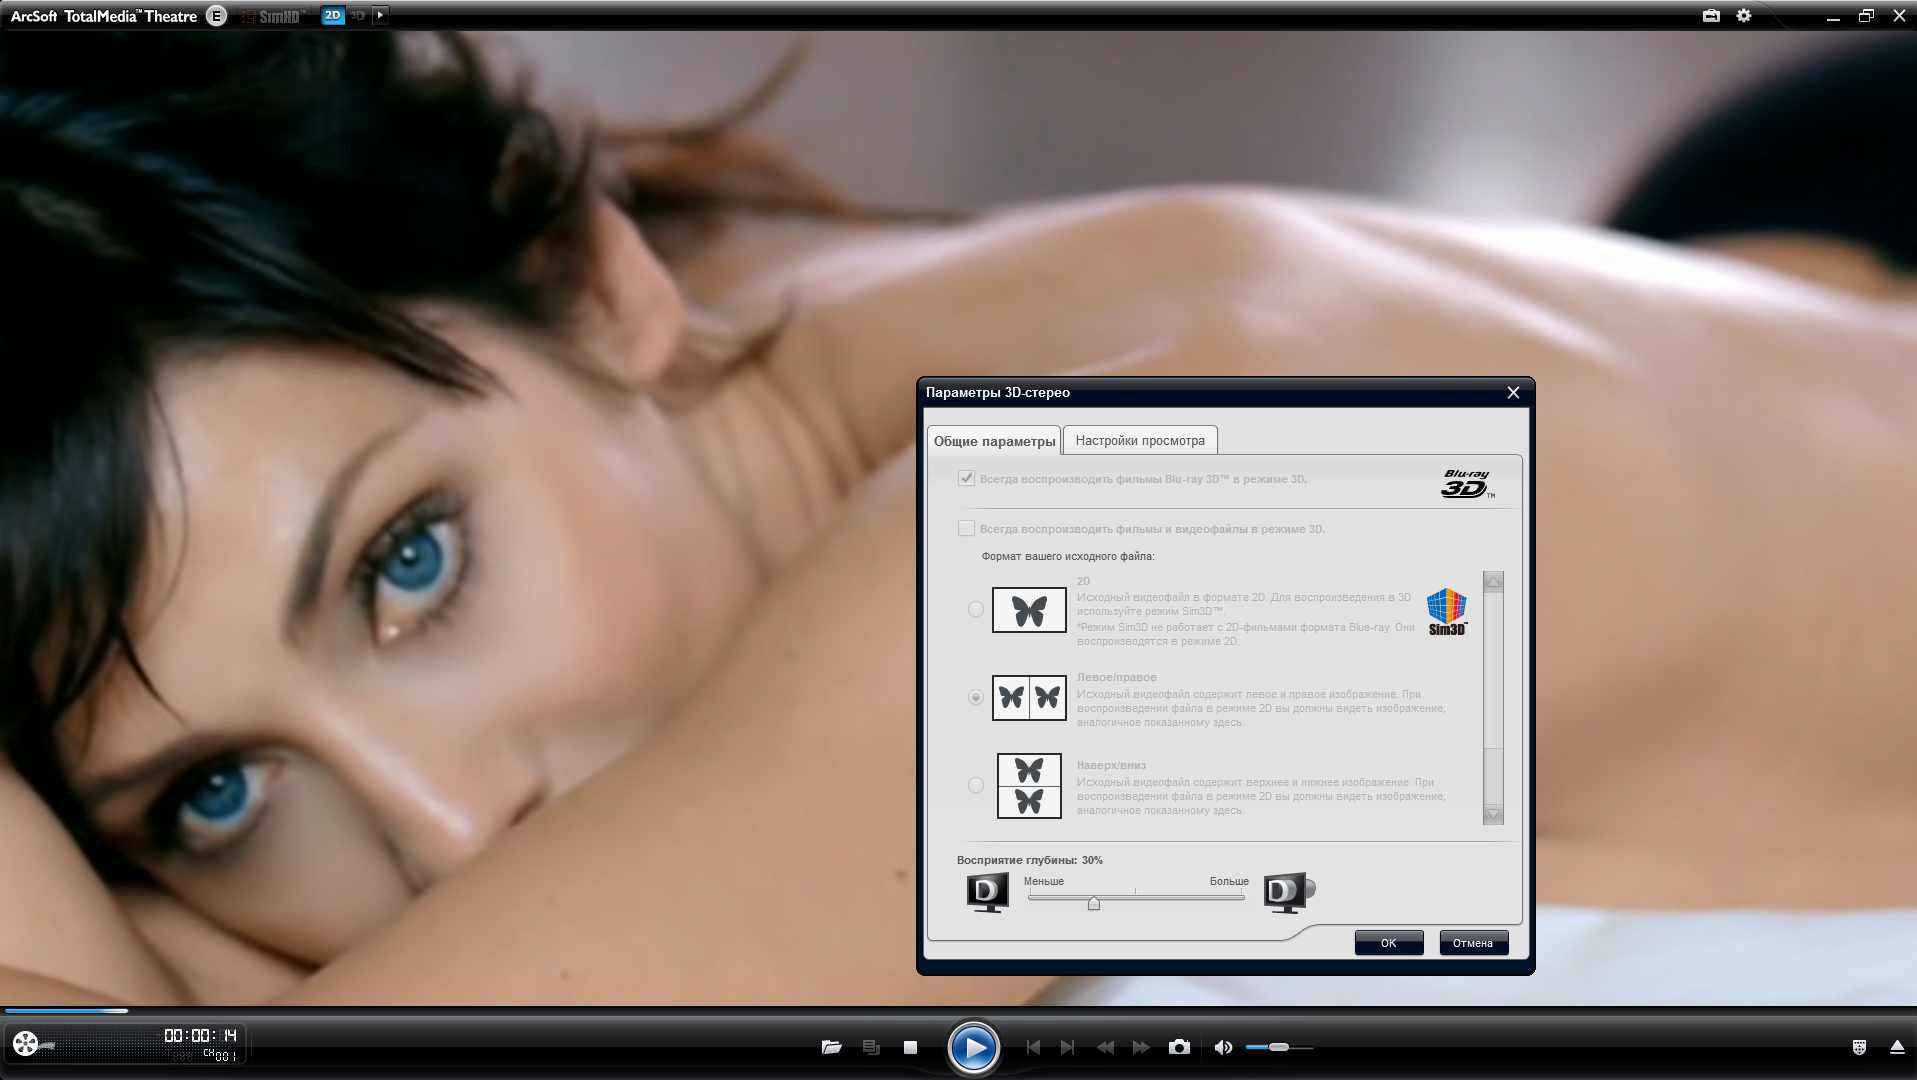
Task: Switch to 2D display mode
Action: click(x=333, y=16)
